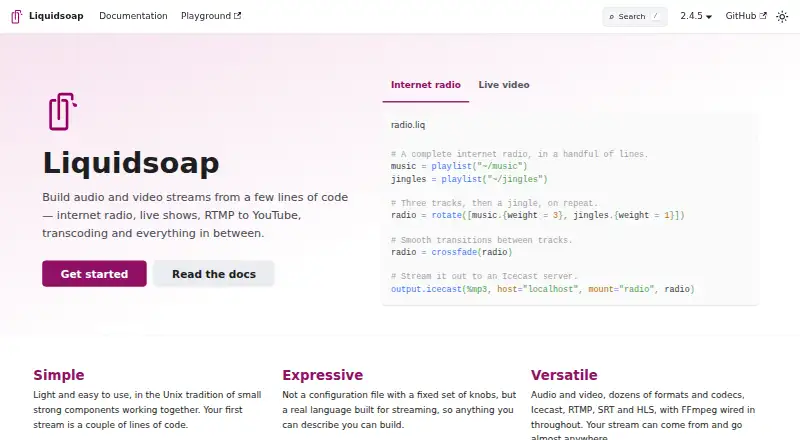Switch to the Live video tab
Viewport: 800px width, 440px height.
point(504,85)
